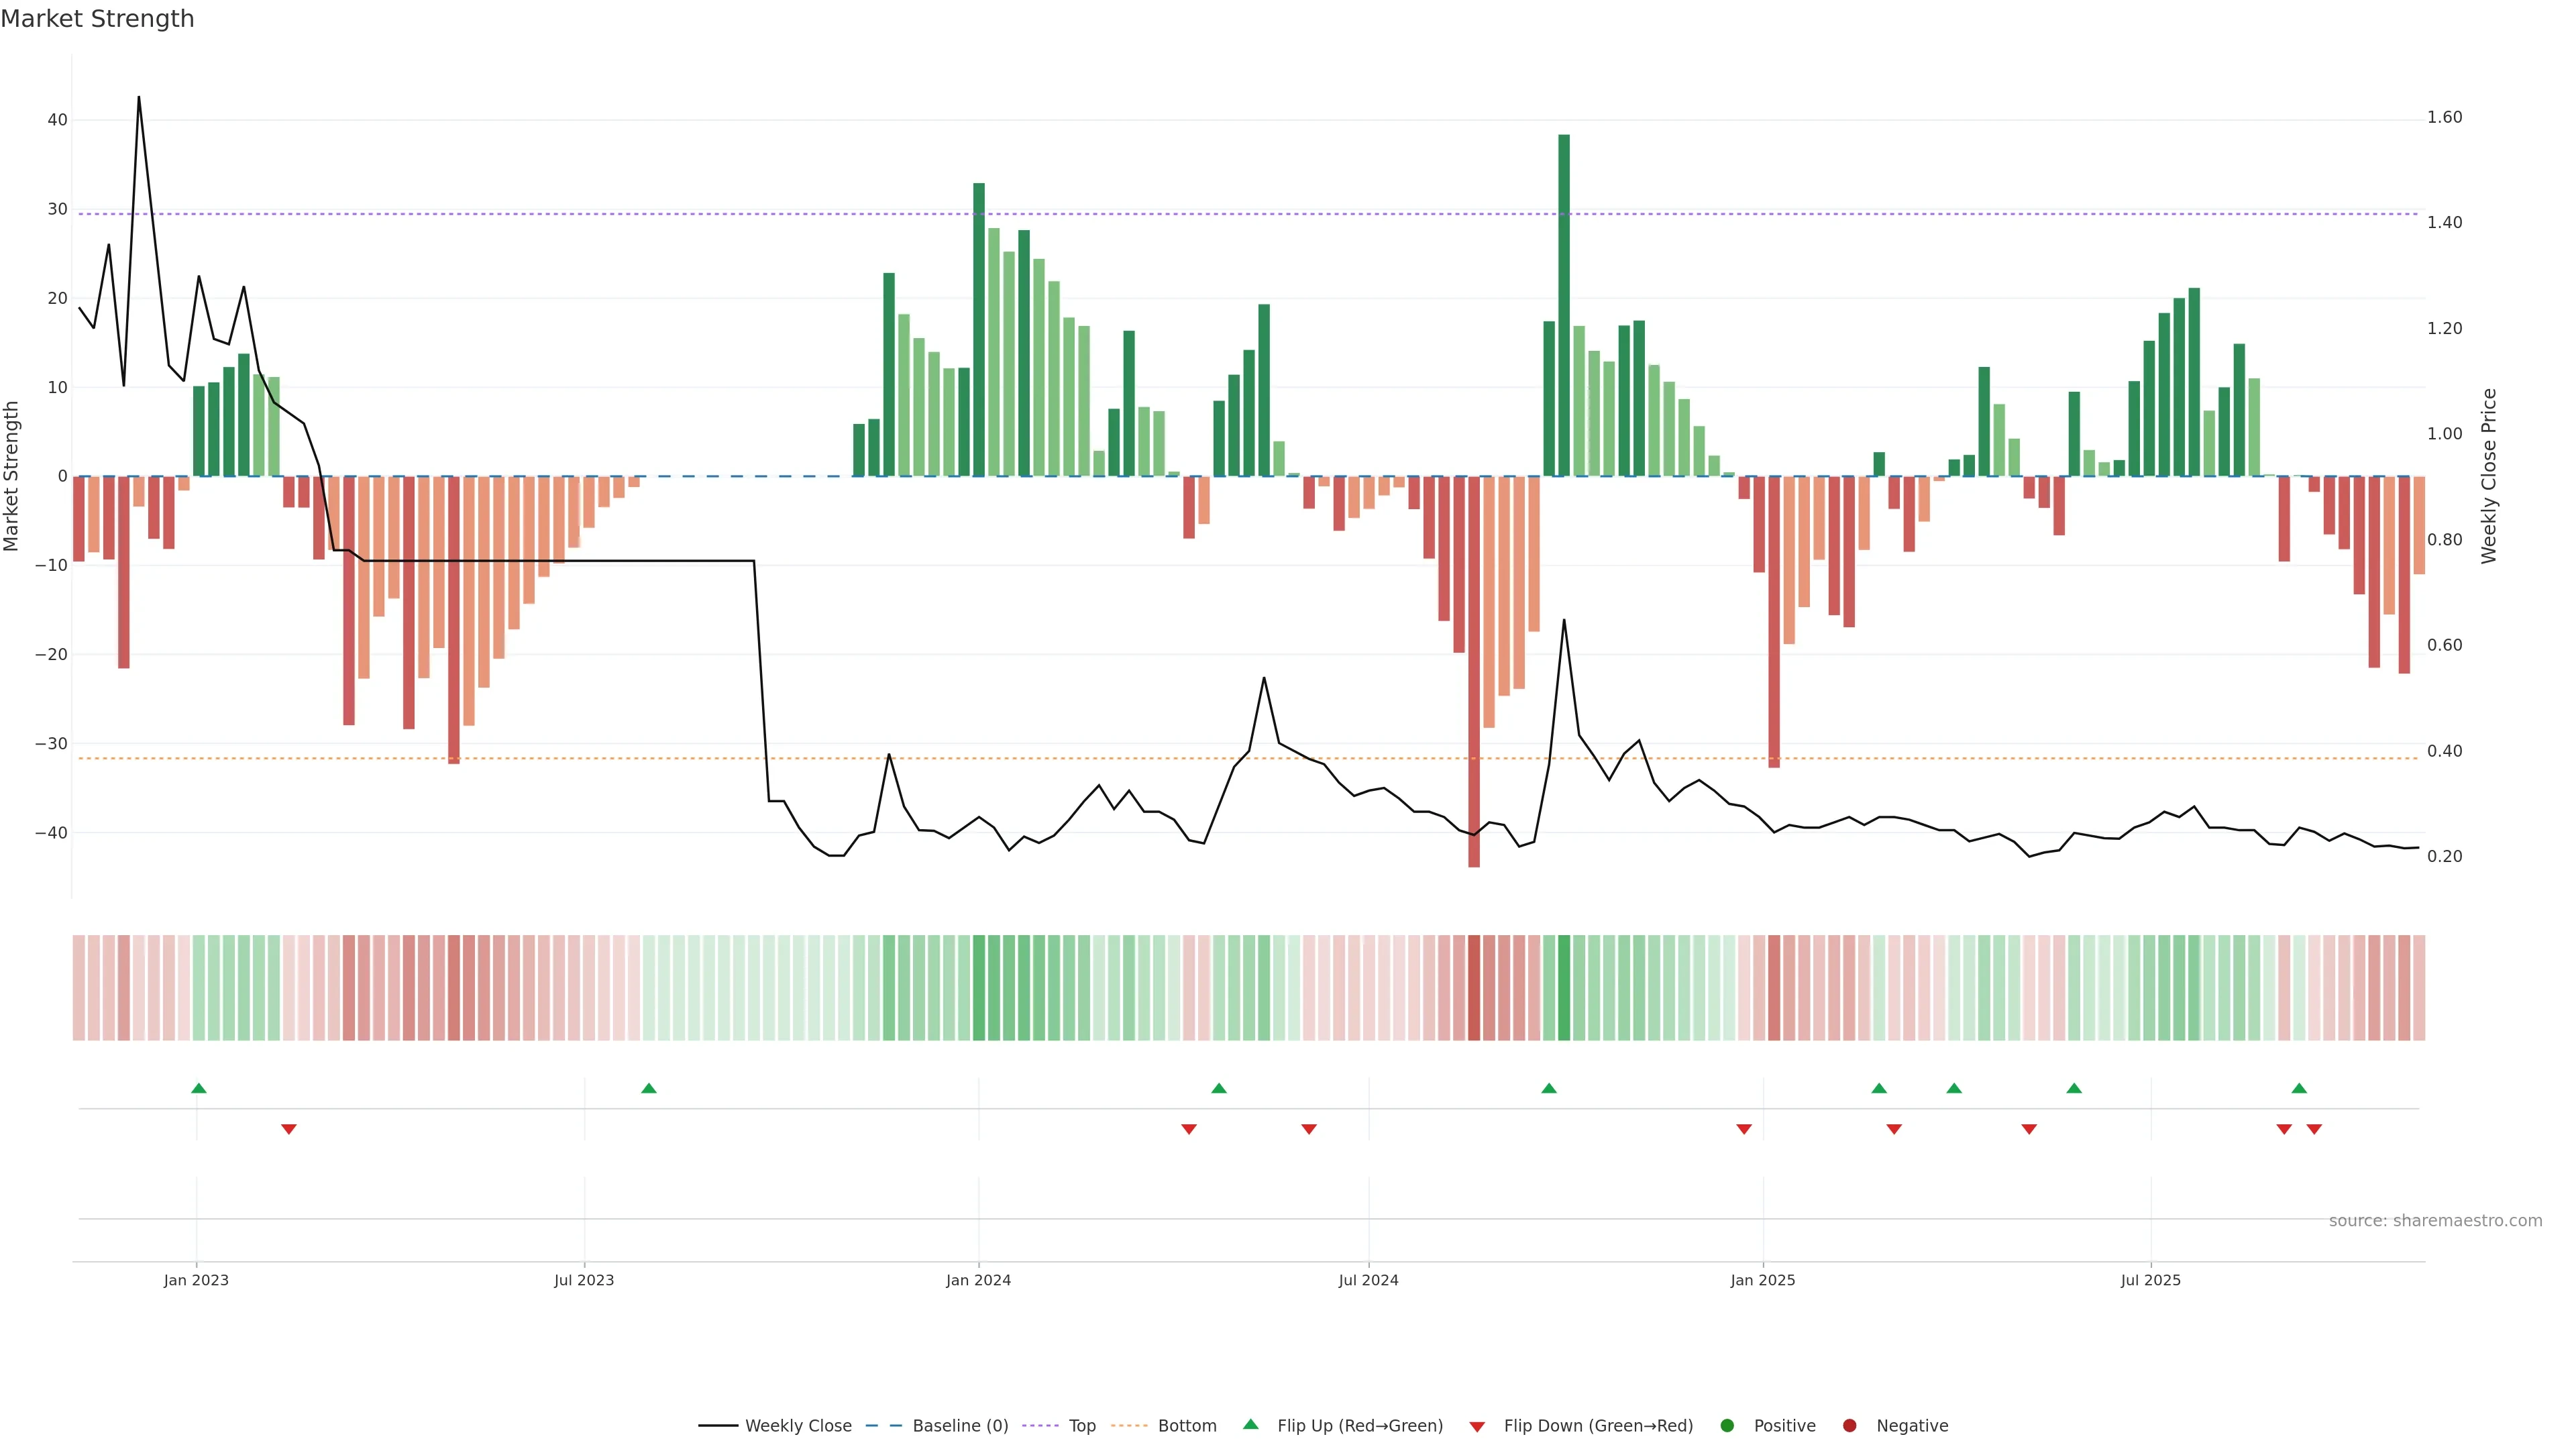Click the red flip-down triangle just after Jan 2023
2576x1449 pixels.
point(289,1129)
